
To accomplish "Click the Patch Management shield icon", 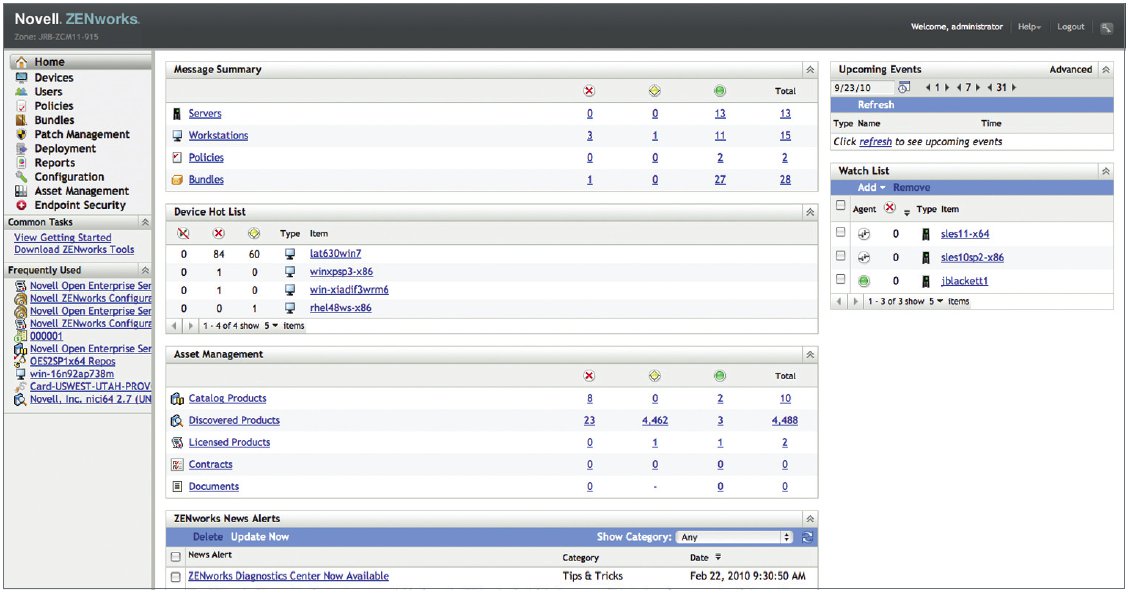I will (x=22, y=134).
